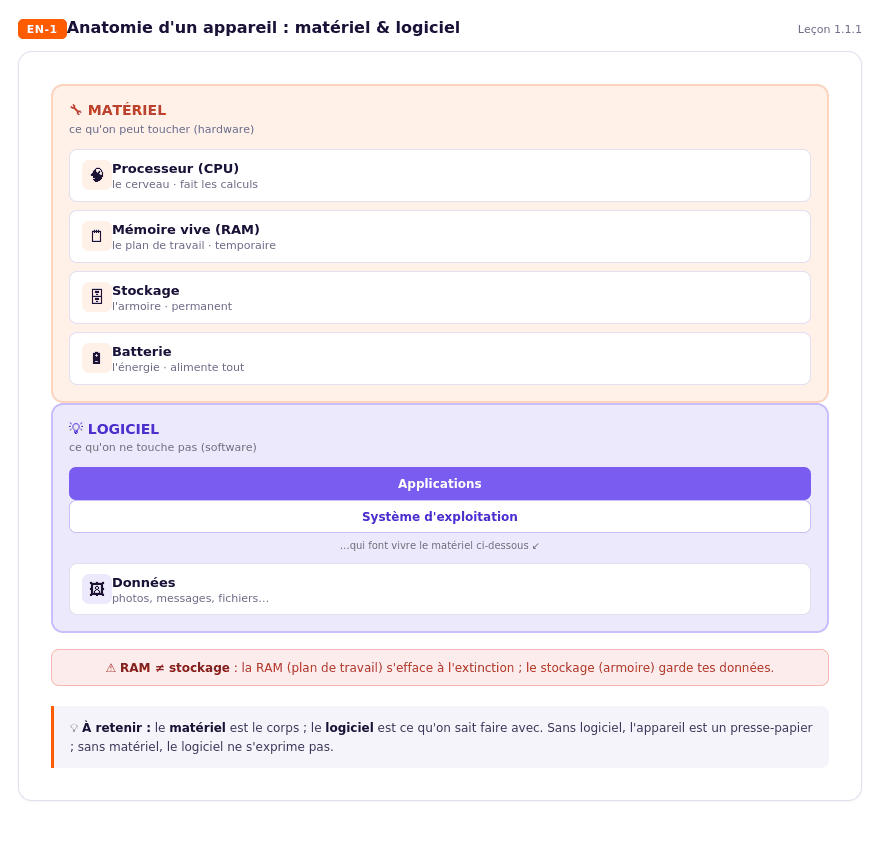The height and width of the screenshot is (867, 880).
Task: Click the Leçon 1.1.1 label
Action: tap(829, 29)
